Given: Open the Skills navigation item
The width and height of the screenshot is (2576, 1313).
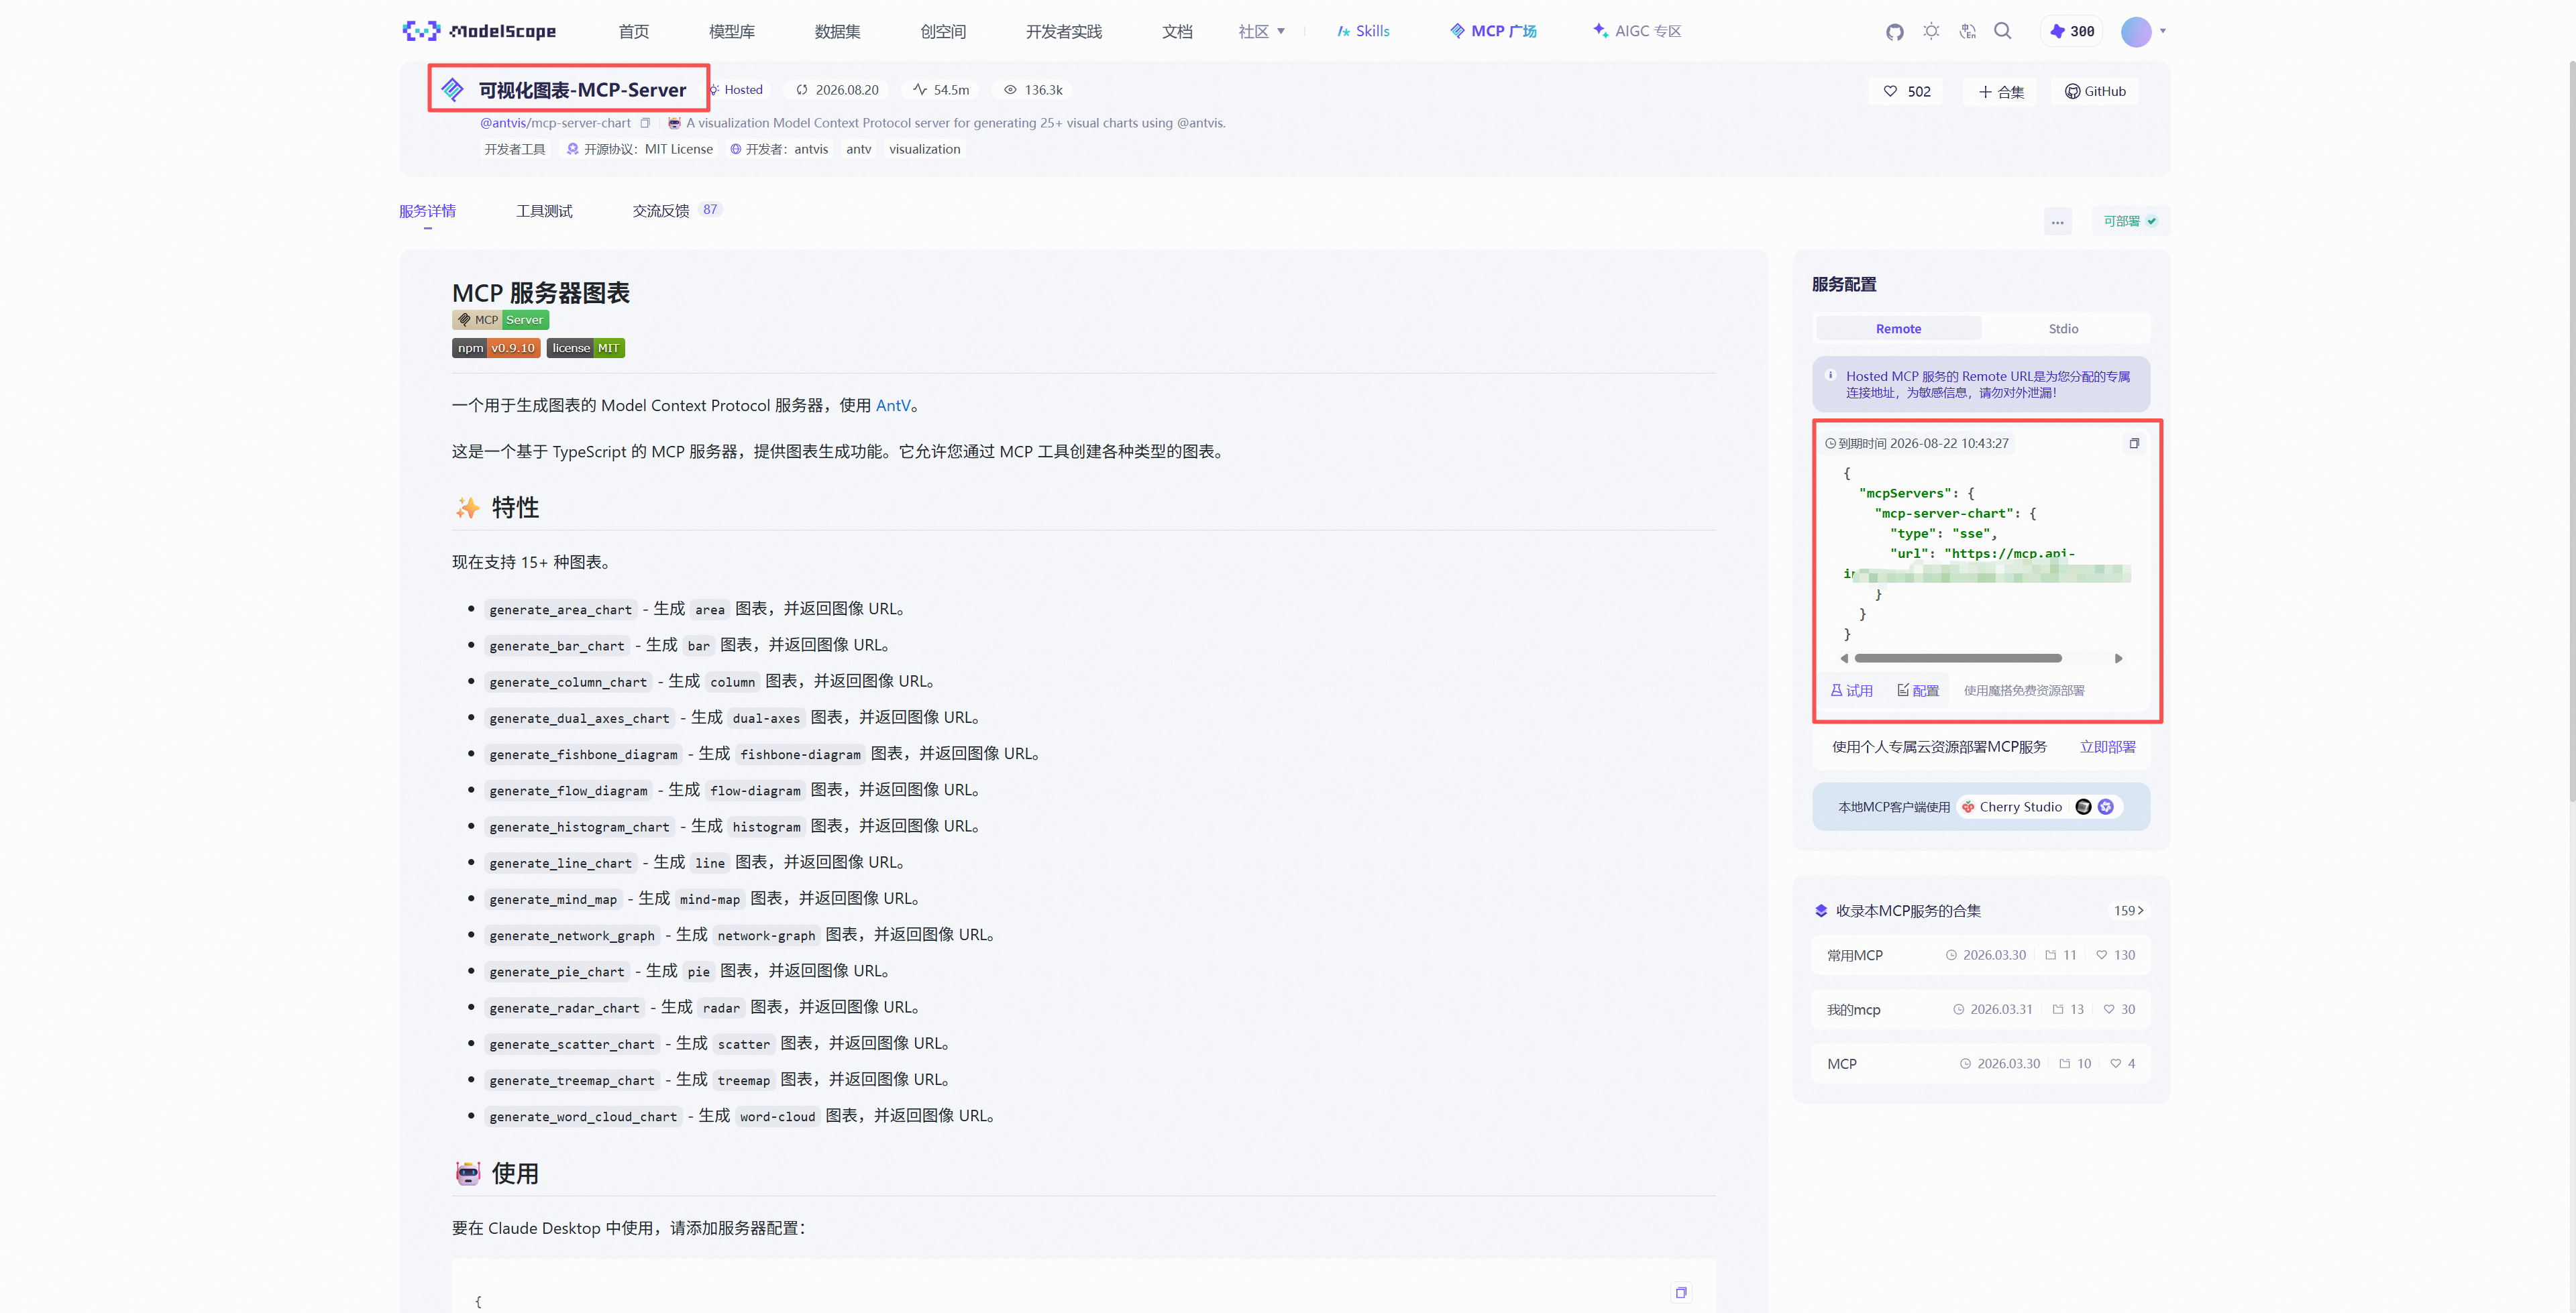Looking at the screenshot, I should coord(1363,31).
